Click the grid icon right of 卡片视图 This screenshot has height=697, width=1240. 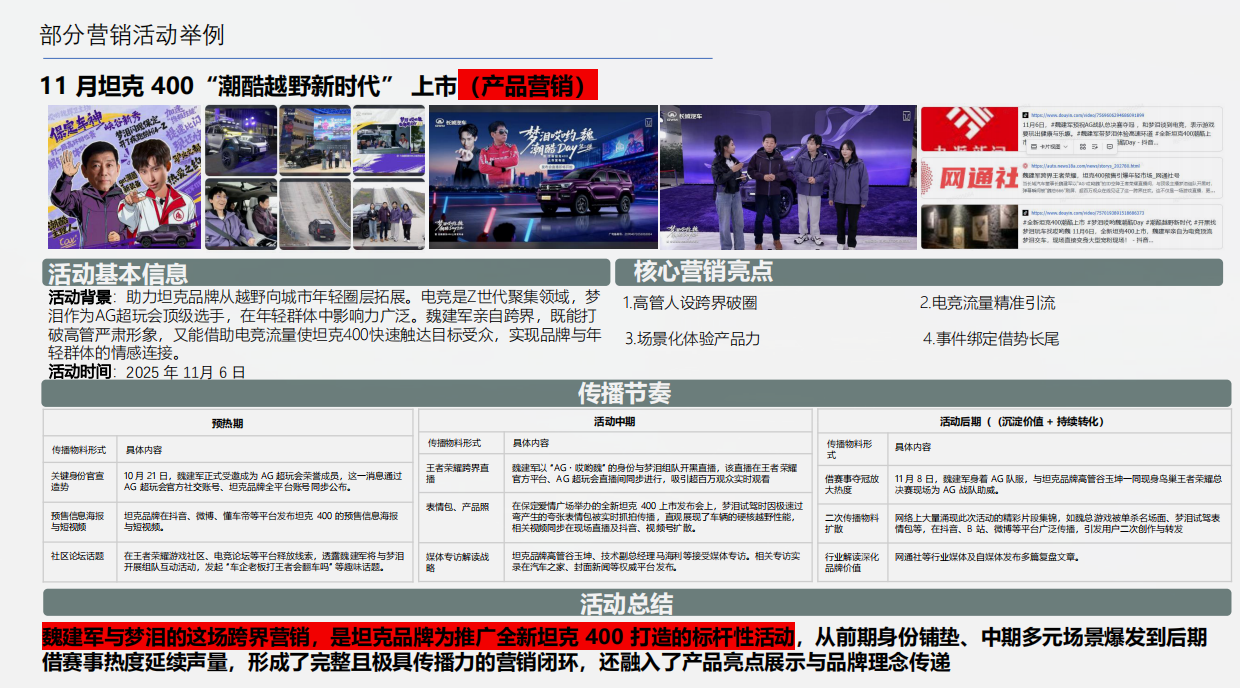tap(1083, 147)
